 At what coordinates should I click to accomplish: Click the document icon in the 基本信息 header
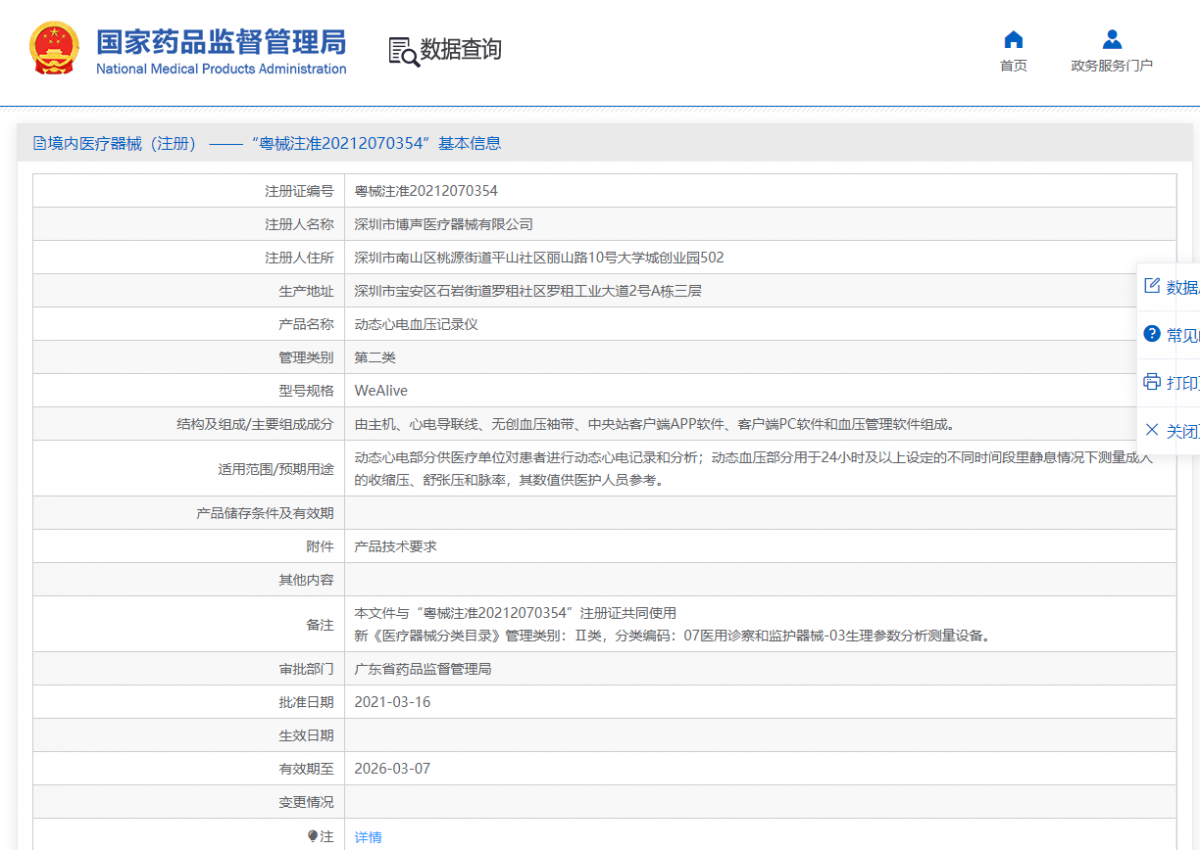click(39, 144)
